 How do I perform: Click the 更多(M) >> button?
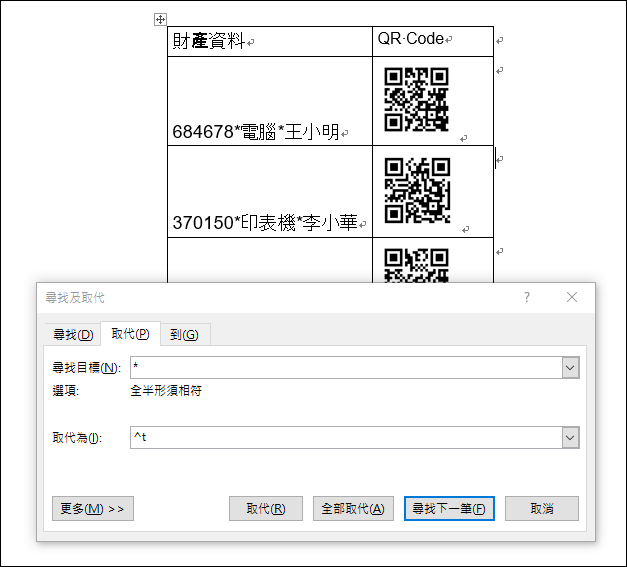(93, 509)
